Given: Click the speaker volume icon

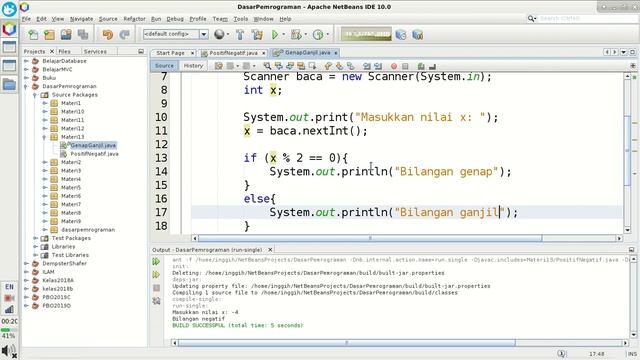Looking at the screenshot, I should (9, 351).
